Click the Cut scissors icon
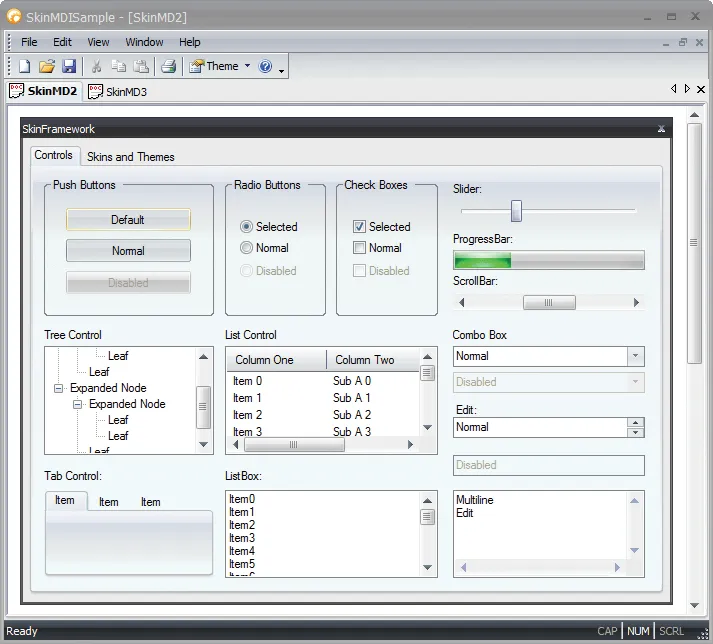Image resolution: width=713 pixels, height=644 pixels. tap(96, 66)
